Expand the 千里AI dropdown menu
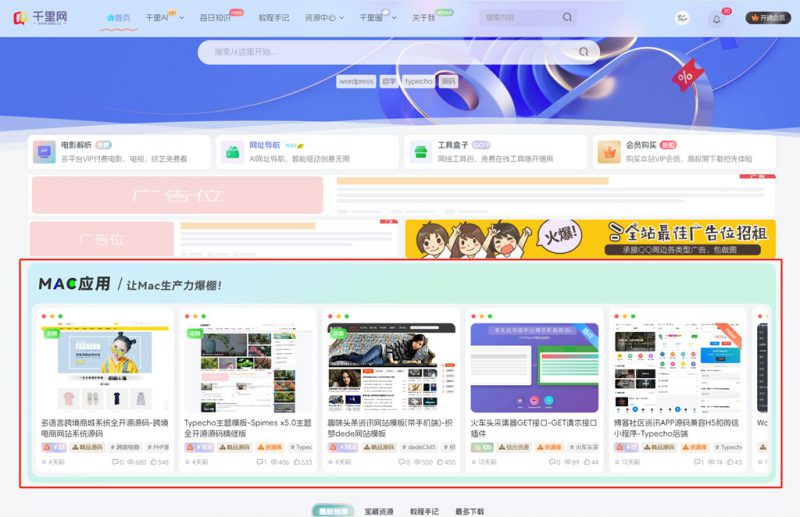This screenshot has width=800, height=517. pyautogui.click(x=164, y=18)
